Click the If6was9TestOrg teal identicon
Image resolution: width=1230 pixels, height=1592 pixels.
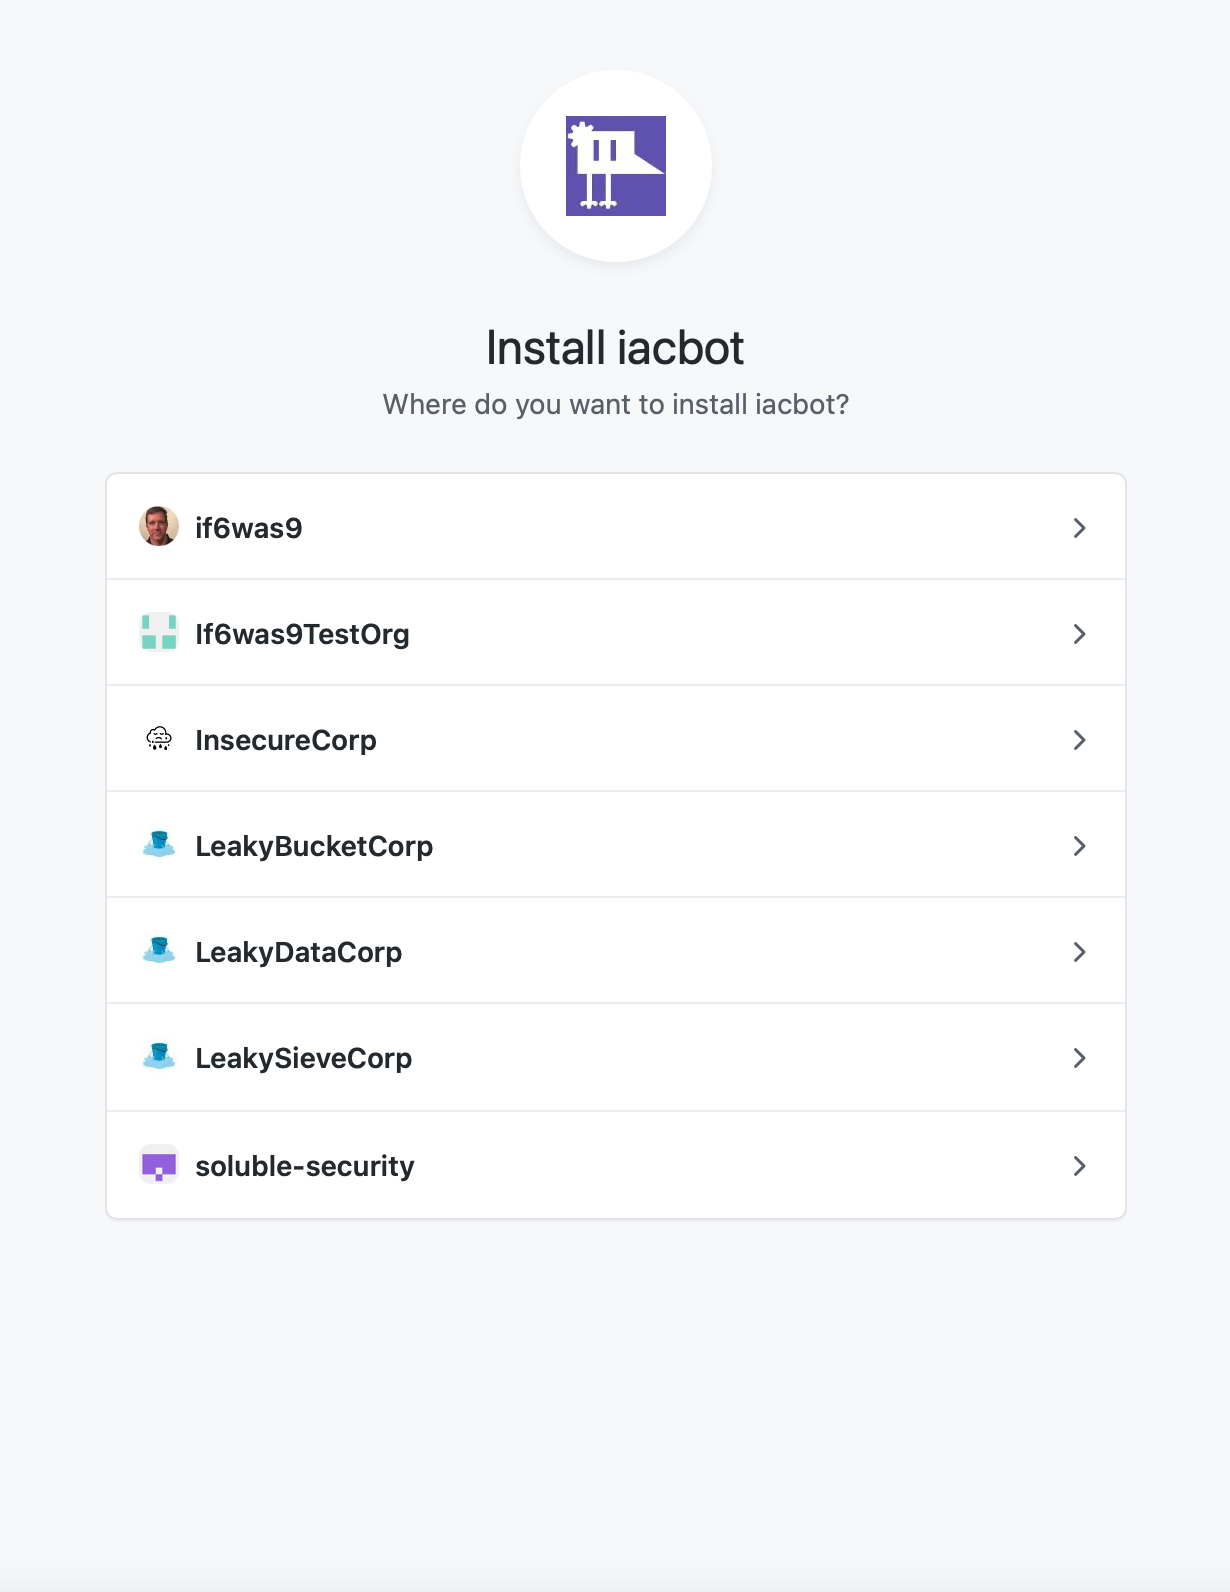click(159, 633)
